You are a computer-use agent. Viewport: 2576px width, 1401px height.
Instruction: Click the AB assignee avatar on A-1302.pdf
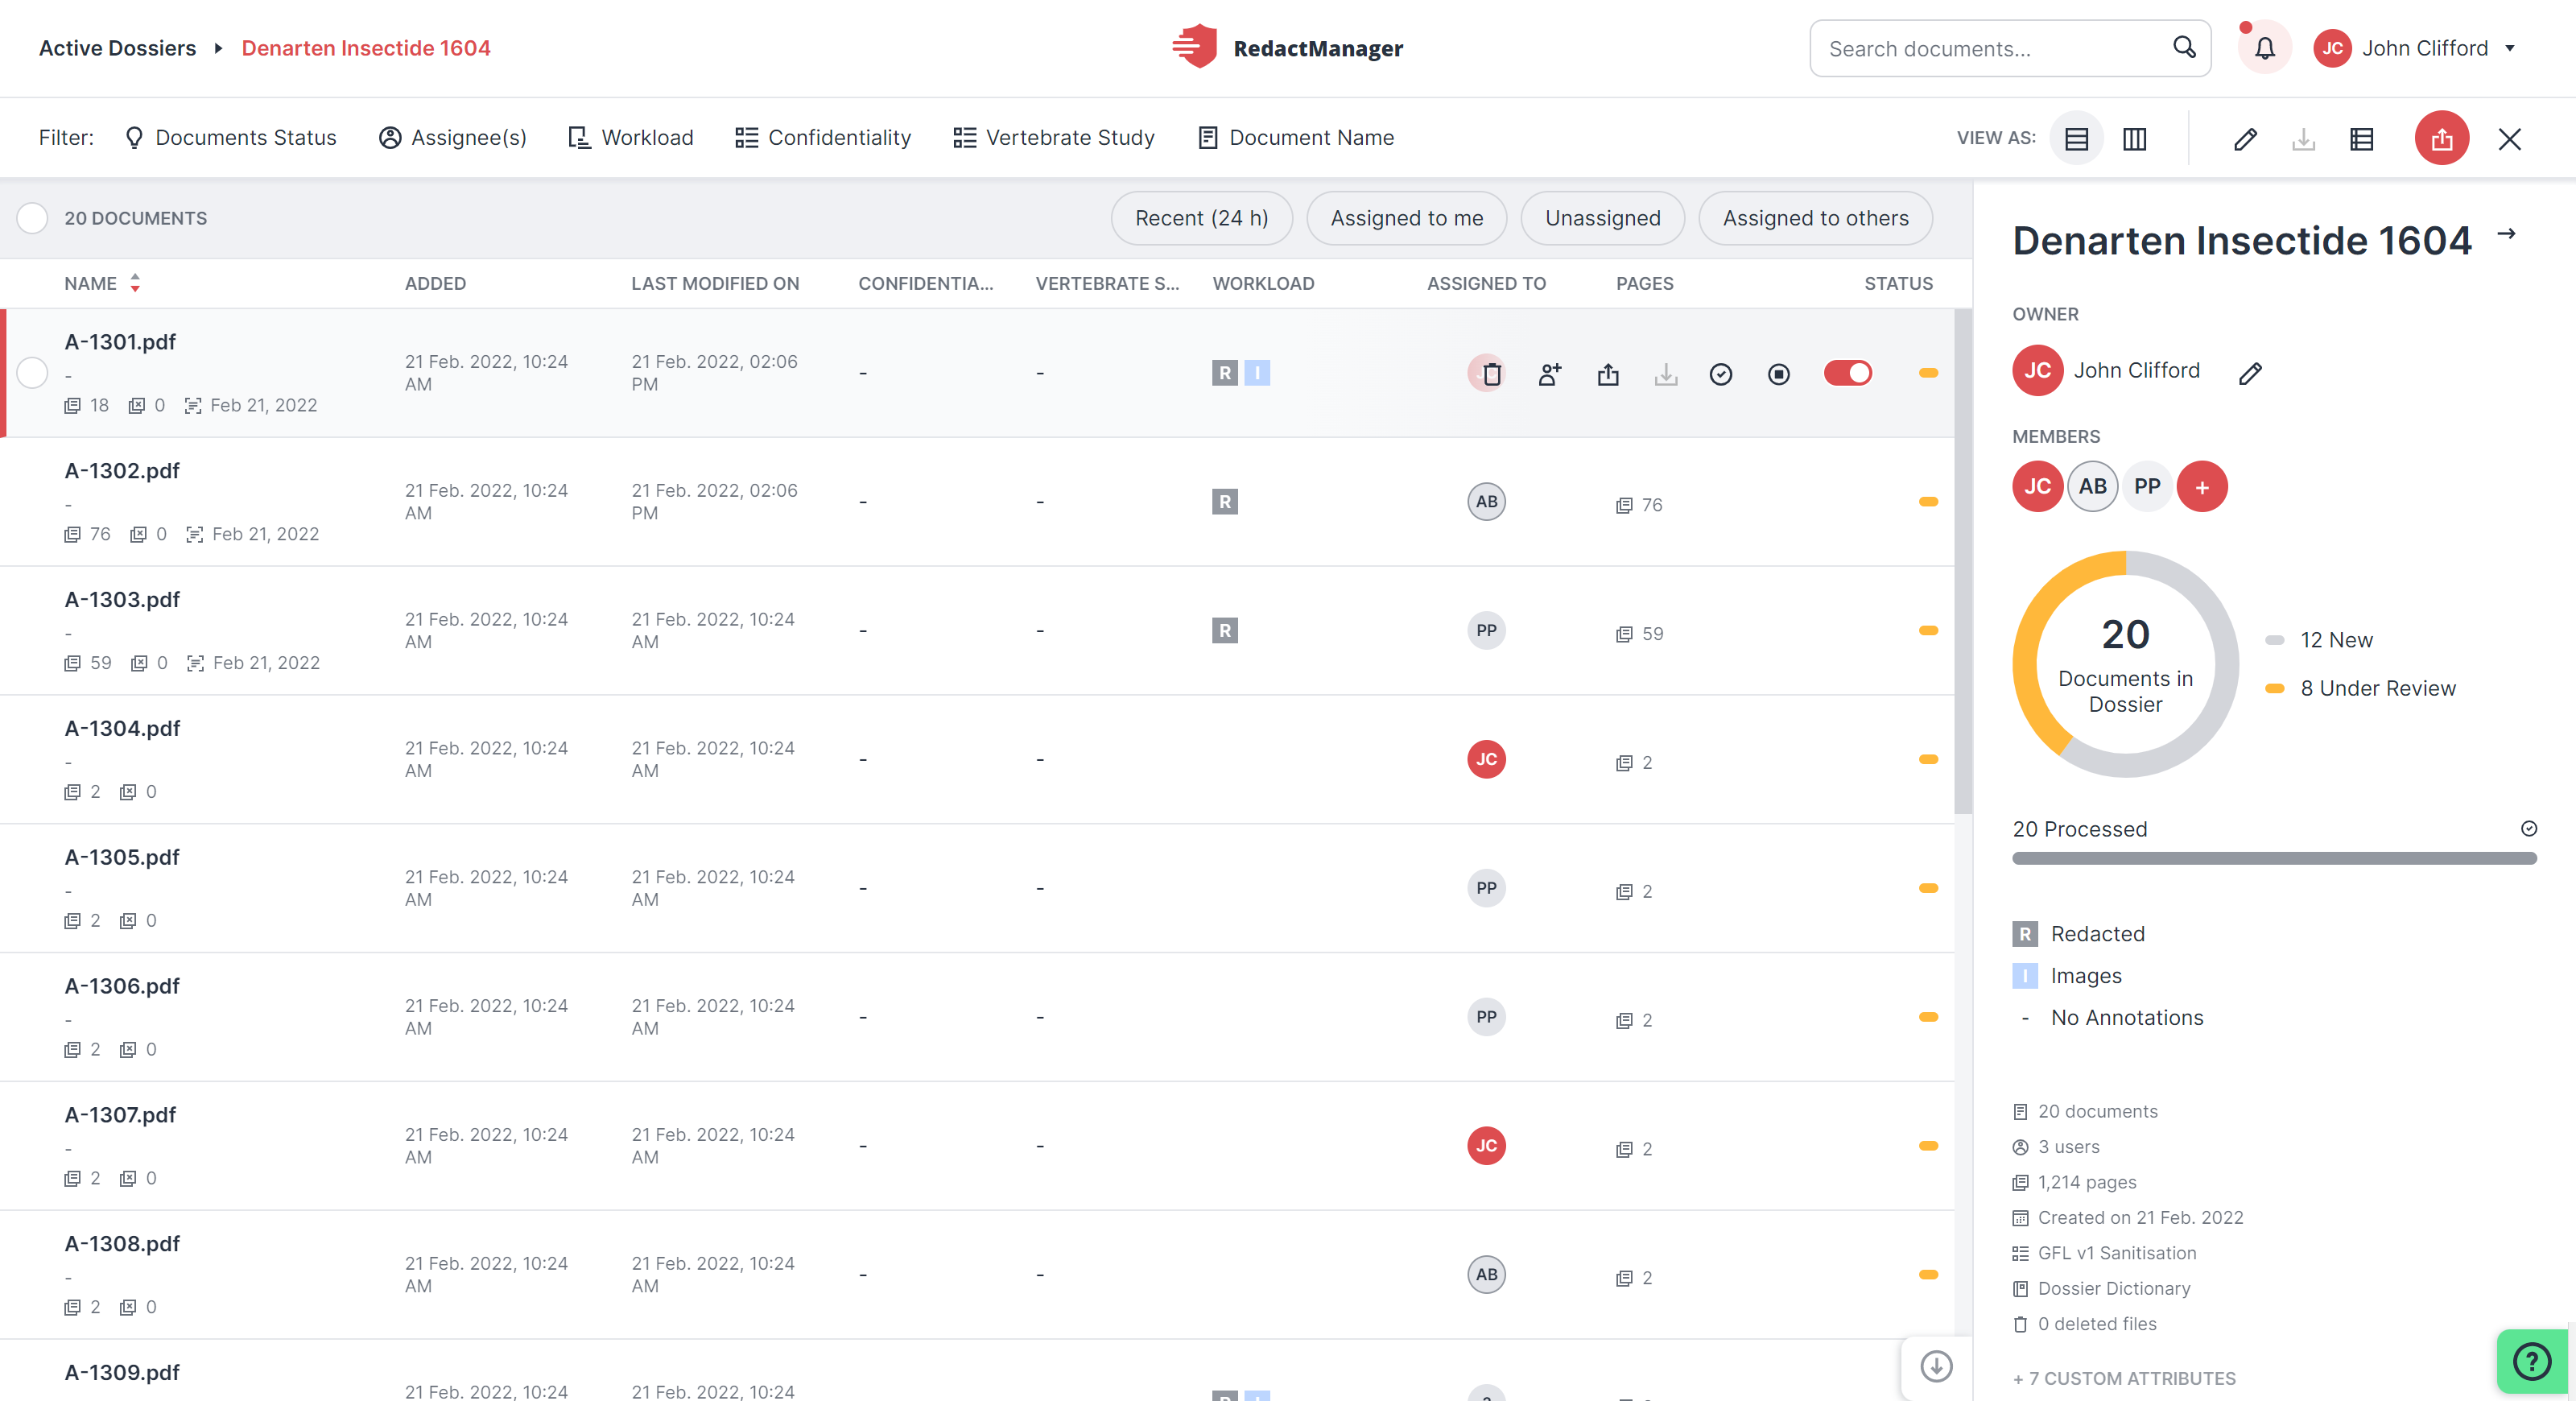pyautogui.click(x=1486, y=501)
